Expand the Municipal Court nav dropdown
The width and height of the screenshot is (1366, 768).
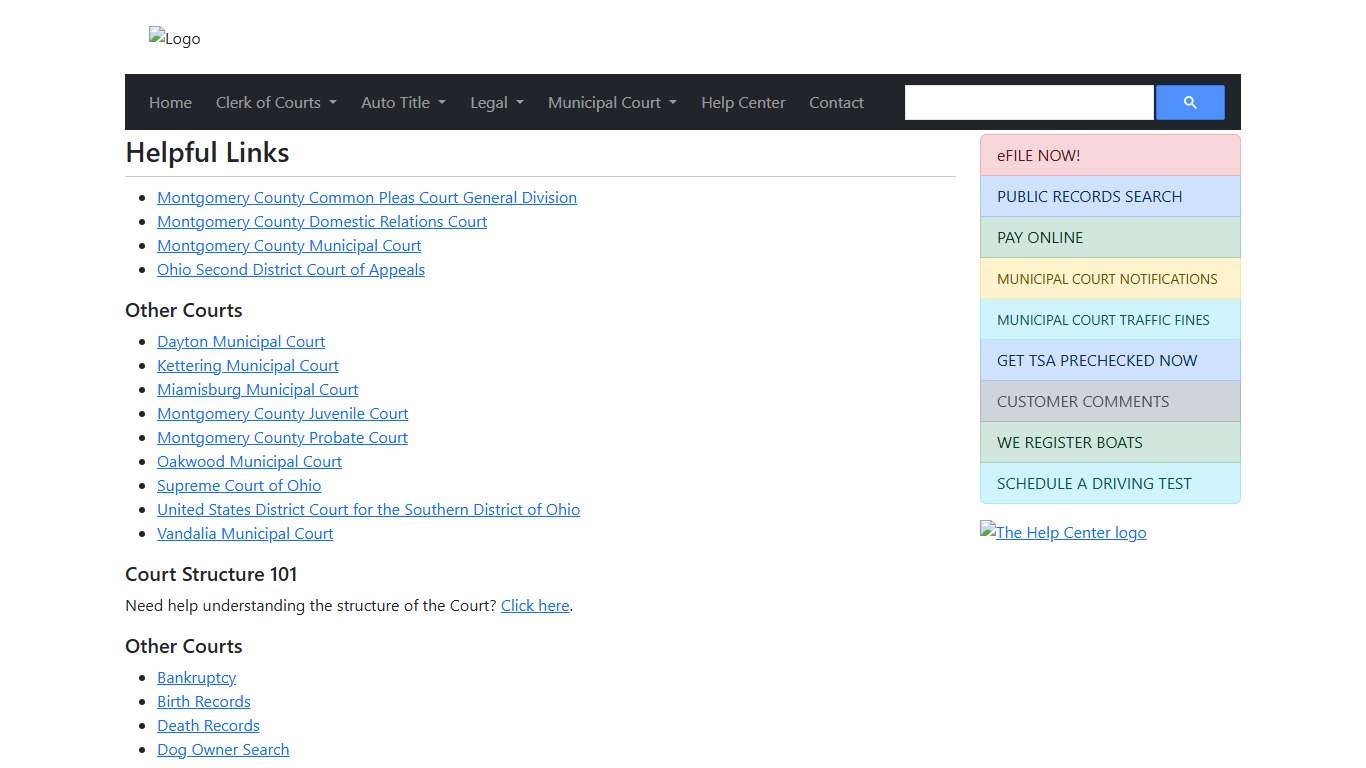612,102
